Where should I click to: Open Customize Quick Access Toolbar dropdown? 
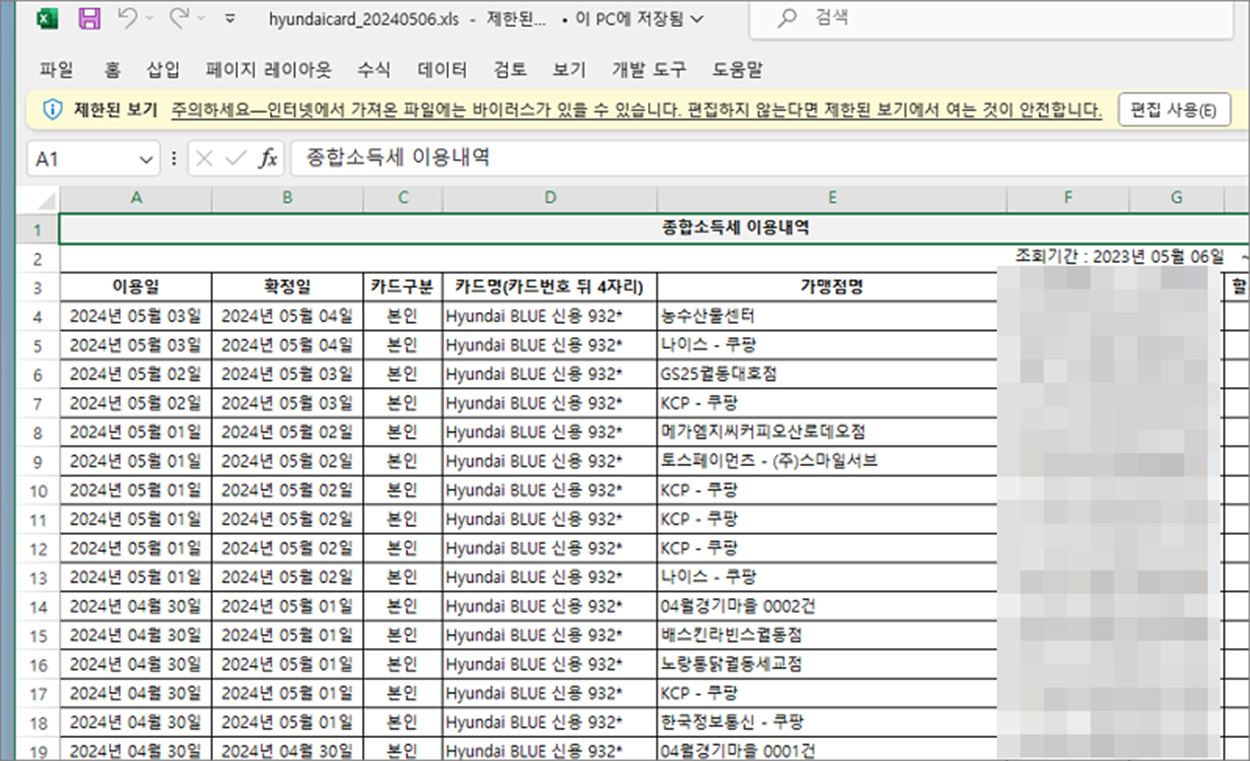[231, 19]
